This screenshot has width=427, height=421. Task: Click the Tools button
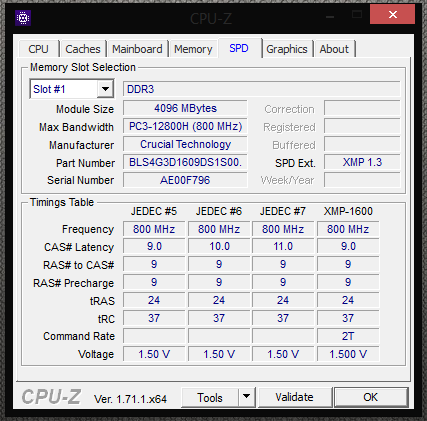[210, 397]
